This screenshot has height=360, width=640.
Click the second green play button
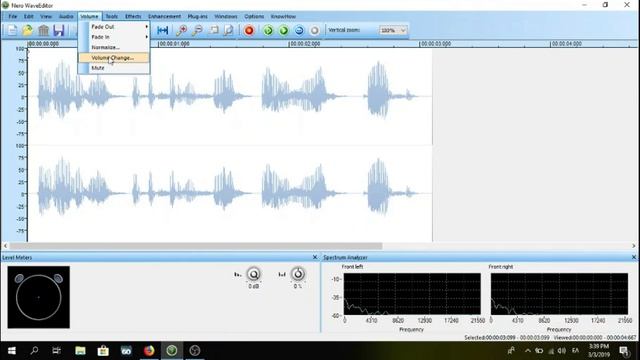tap(284, 30)
